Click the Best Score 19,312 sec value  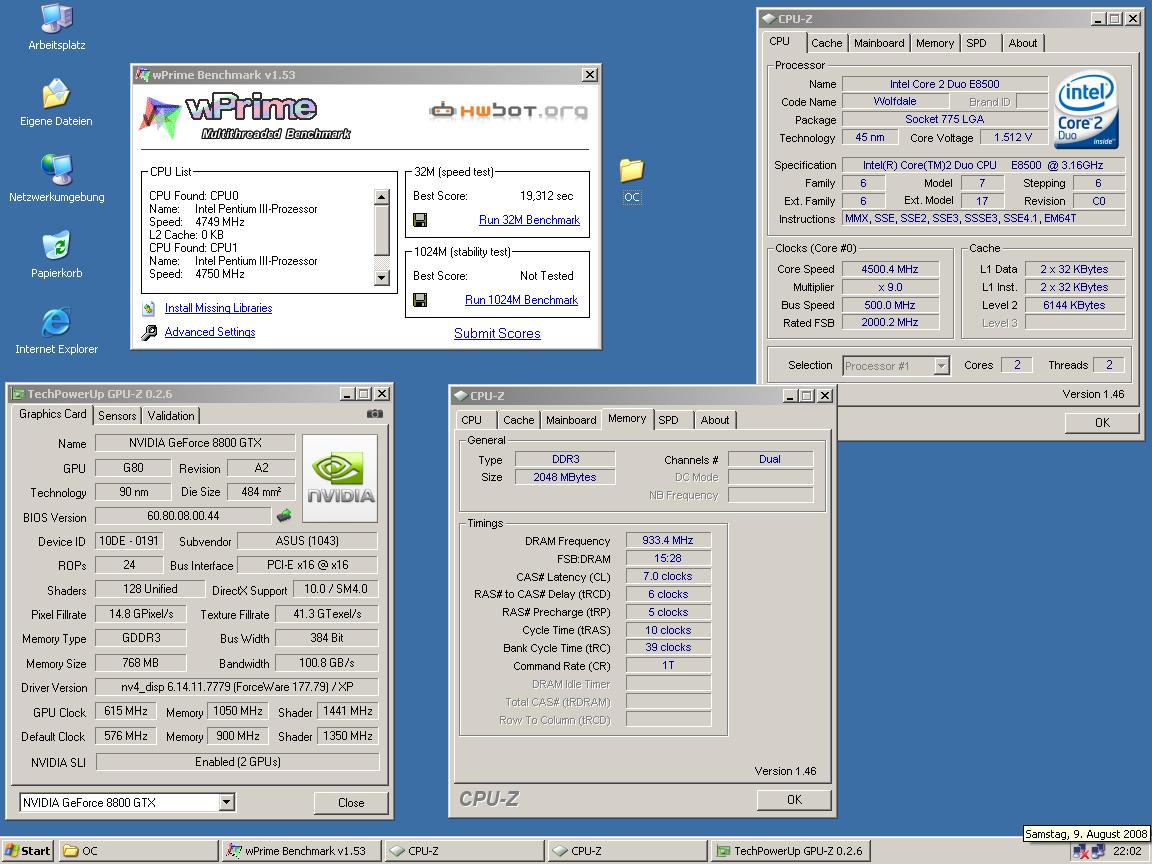pos(547,196)
